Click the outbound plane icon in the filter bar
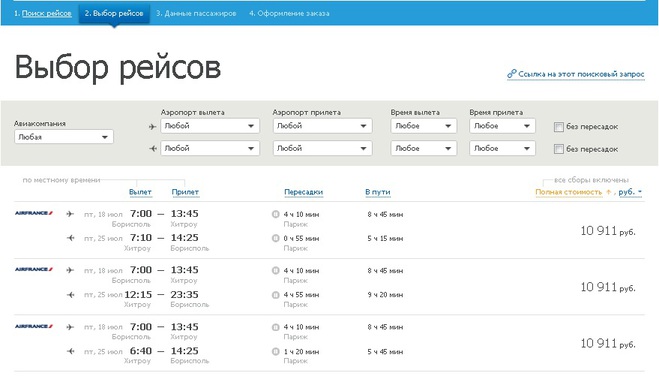The image size is (659, 376). click(153, 126)
